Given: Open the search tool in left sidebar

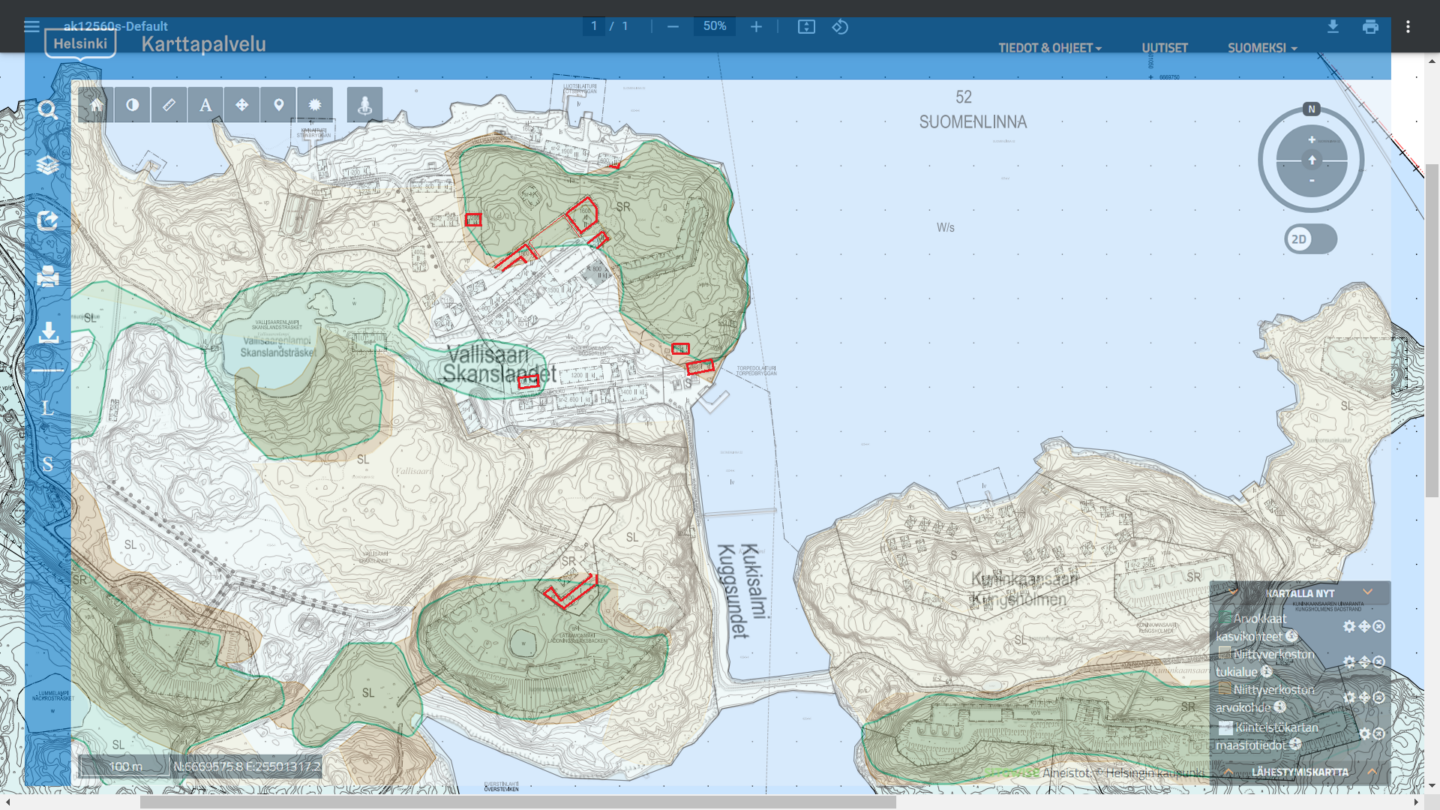Looking at the screenshot, I should click(x=47, y=110).
